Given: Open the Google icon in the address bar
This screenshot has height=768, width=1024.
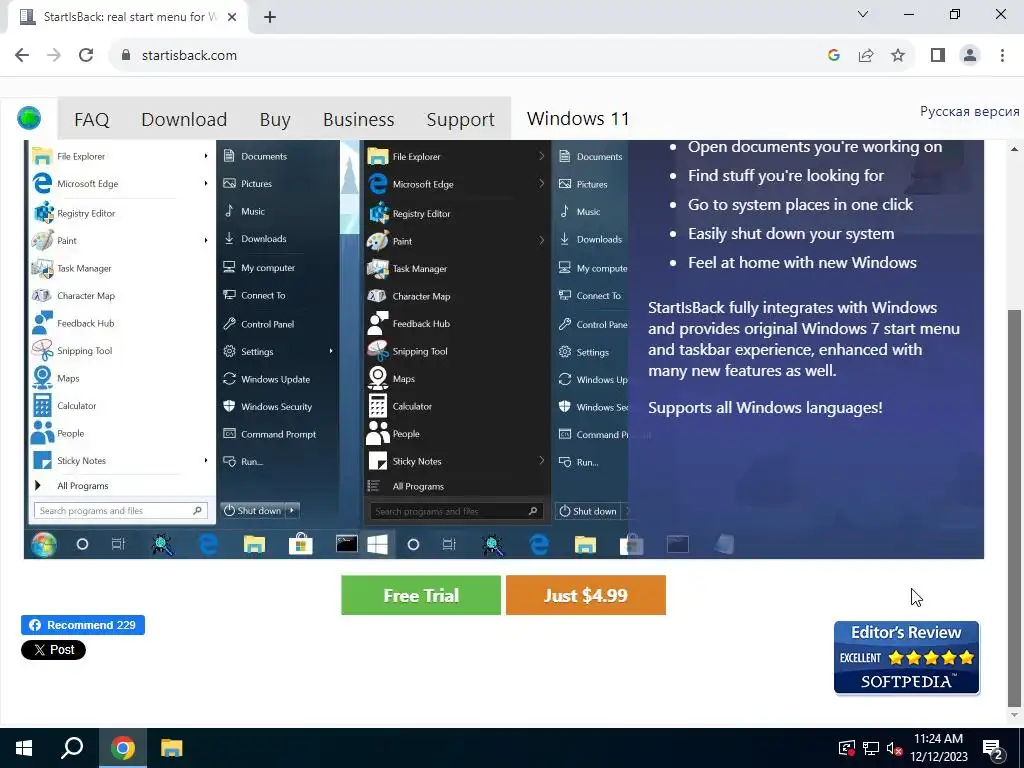Looking at the screenshot, I should pyautogui.click(x=833, y=56).
